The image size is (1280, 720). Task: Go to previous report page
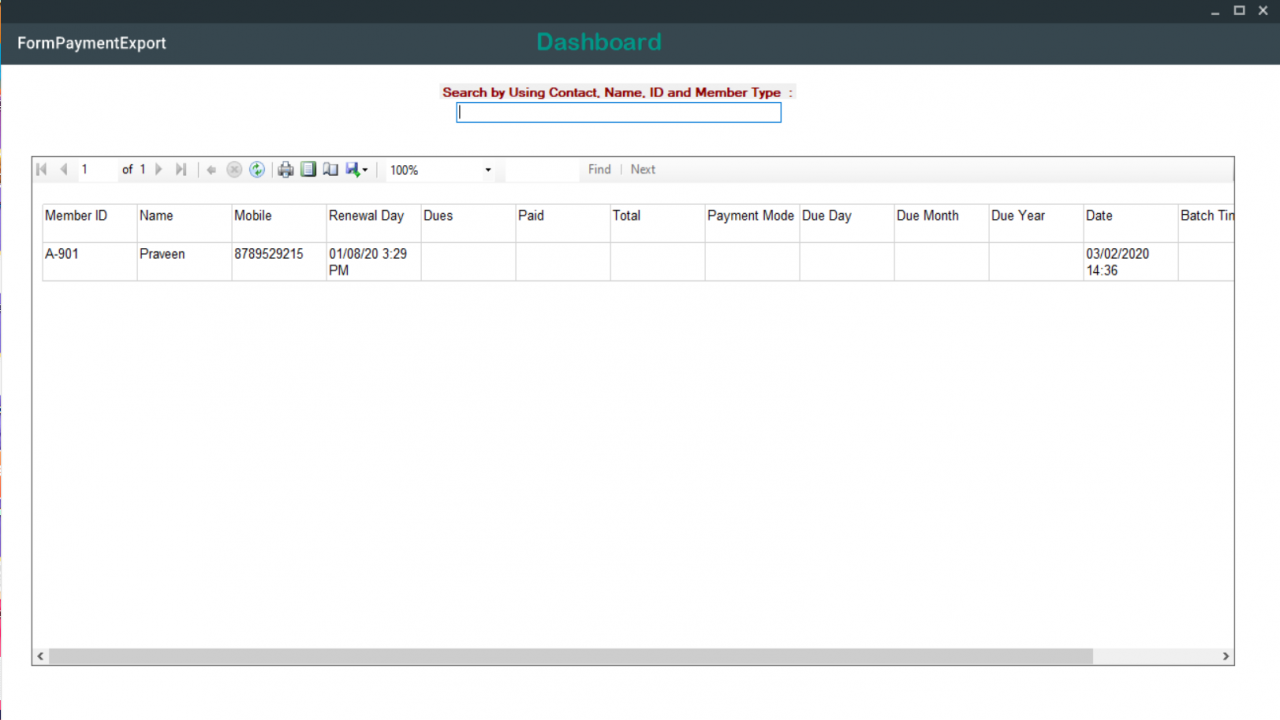64,170
